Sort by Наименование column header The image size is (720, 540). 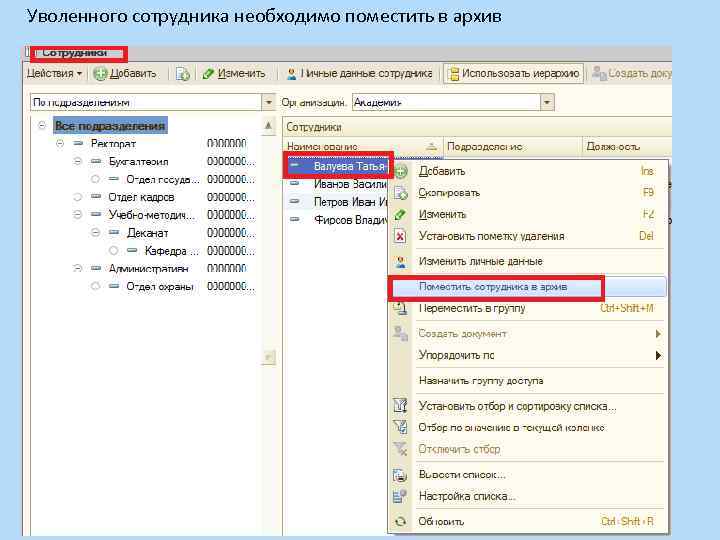pyautogui.click(x=363, y=146)
